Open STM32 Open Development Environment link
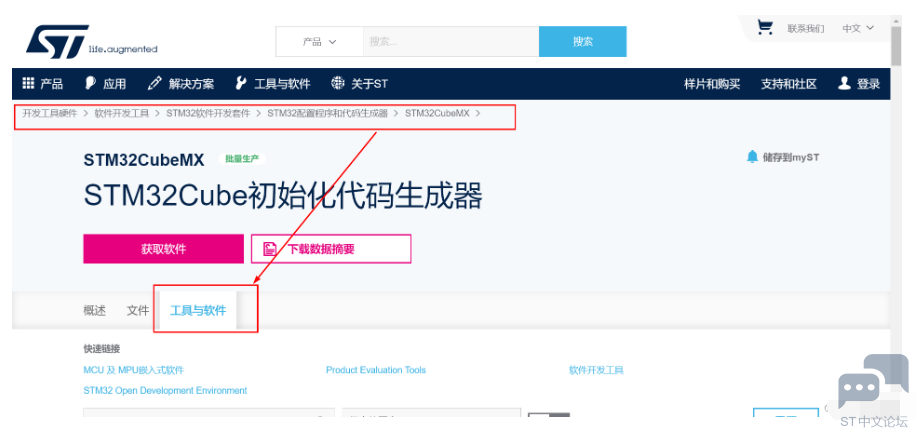Viewport: 917px width, 437px height. click(x=165, y=390)
